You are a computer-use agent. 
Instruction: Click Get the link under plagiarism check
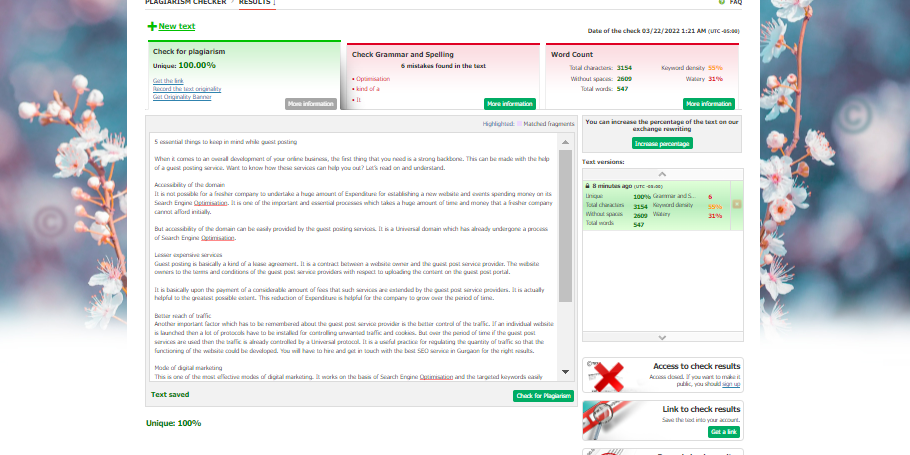pos(168,81)
